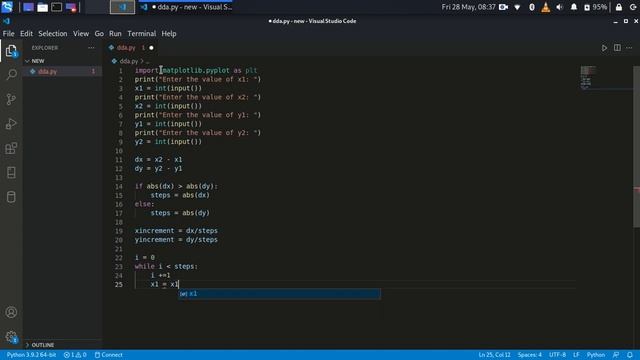Click the editor vertical scrollbar
The height and width of the screenshot is (360, 640).
click(x=636, y=147)
